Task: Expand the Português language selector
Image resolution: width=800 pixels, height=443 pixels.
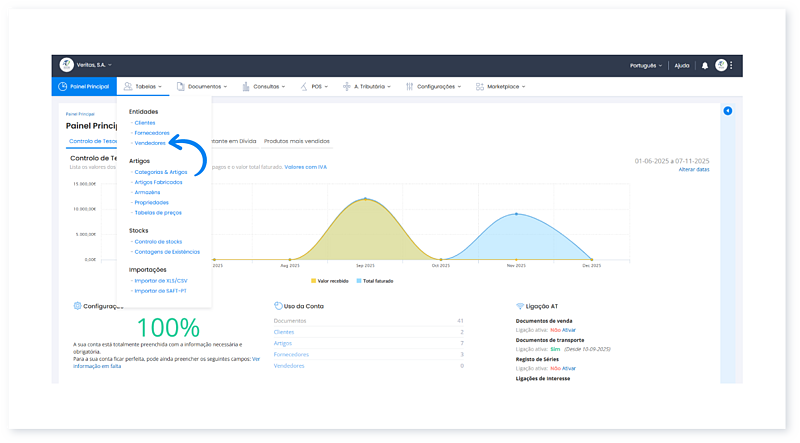Action: click(646, 65)
